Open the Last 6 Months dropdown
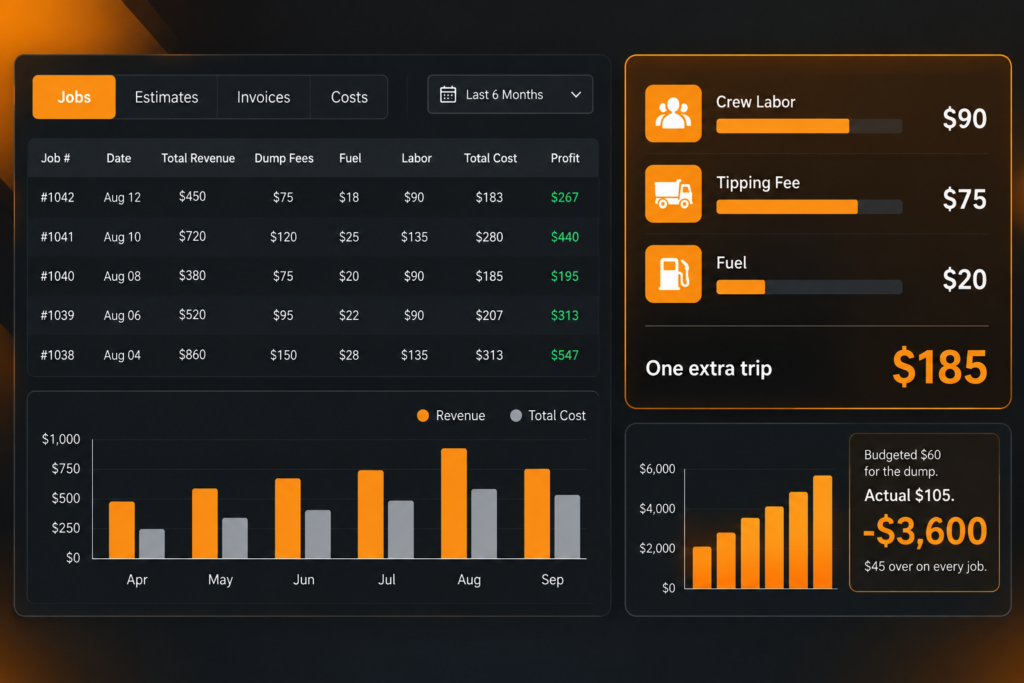The image size is (1024, 683). click(x=510, y=95)
